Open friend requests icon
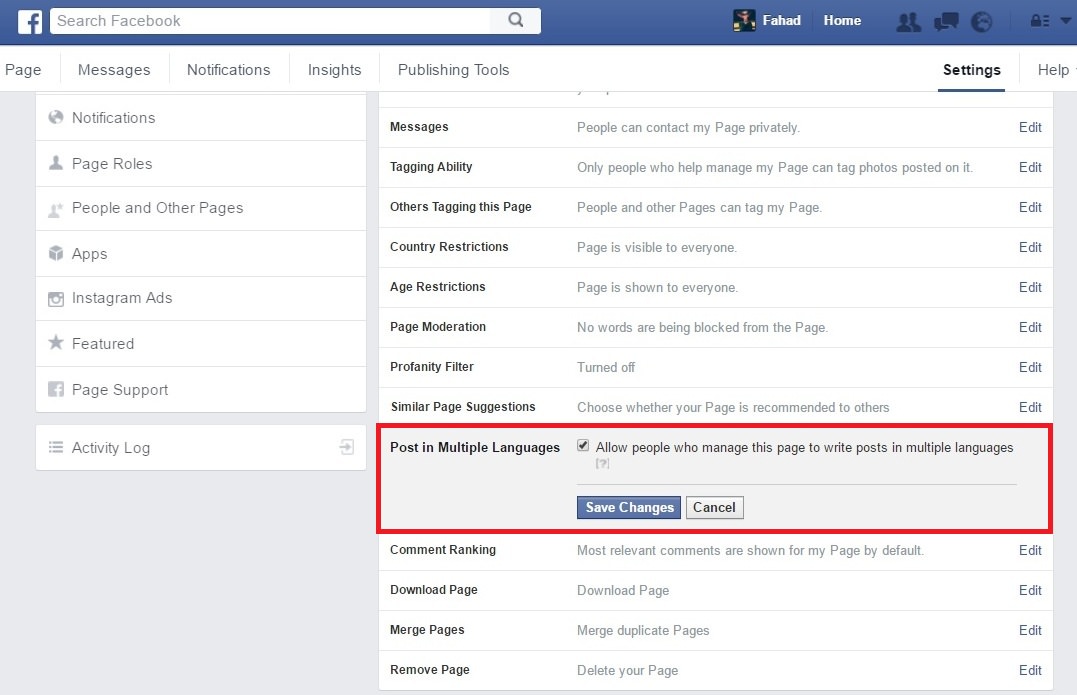 pyautogui.click(x=908, y=21)
